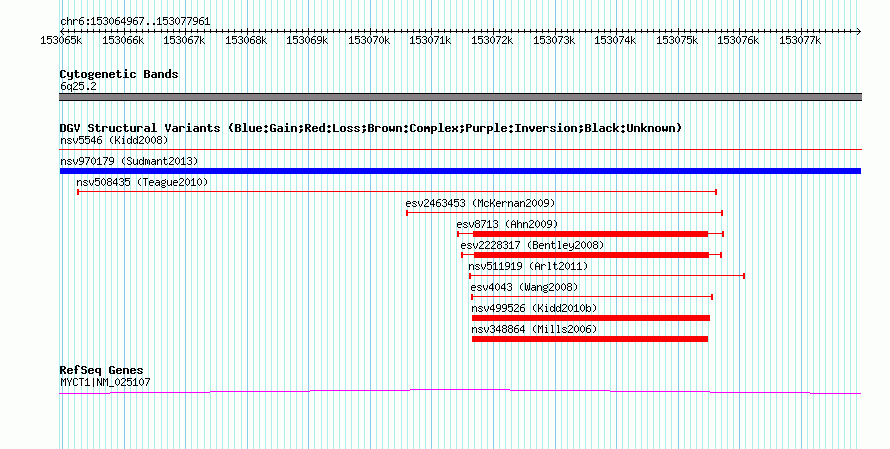This screenshot has width=890, height=449.
Task: Click the nsv970179 (Sudmant2013) label
Action: pyautogui.click(x=129, y=161)
